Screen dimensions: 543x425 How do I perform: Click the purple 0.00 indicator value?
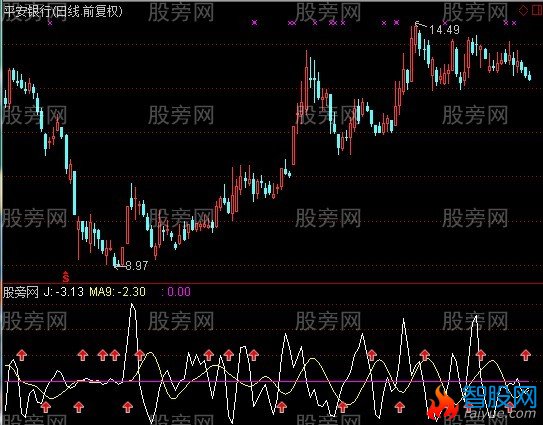[x=179, y=292]
